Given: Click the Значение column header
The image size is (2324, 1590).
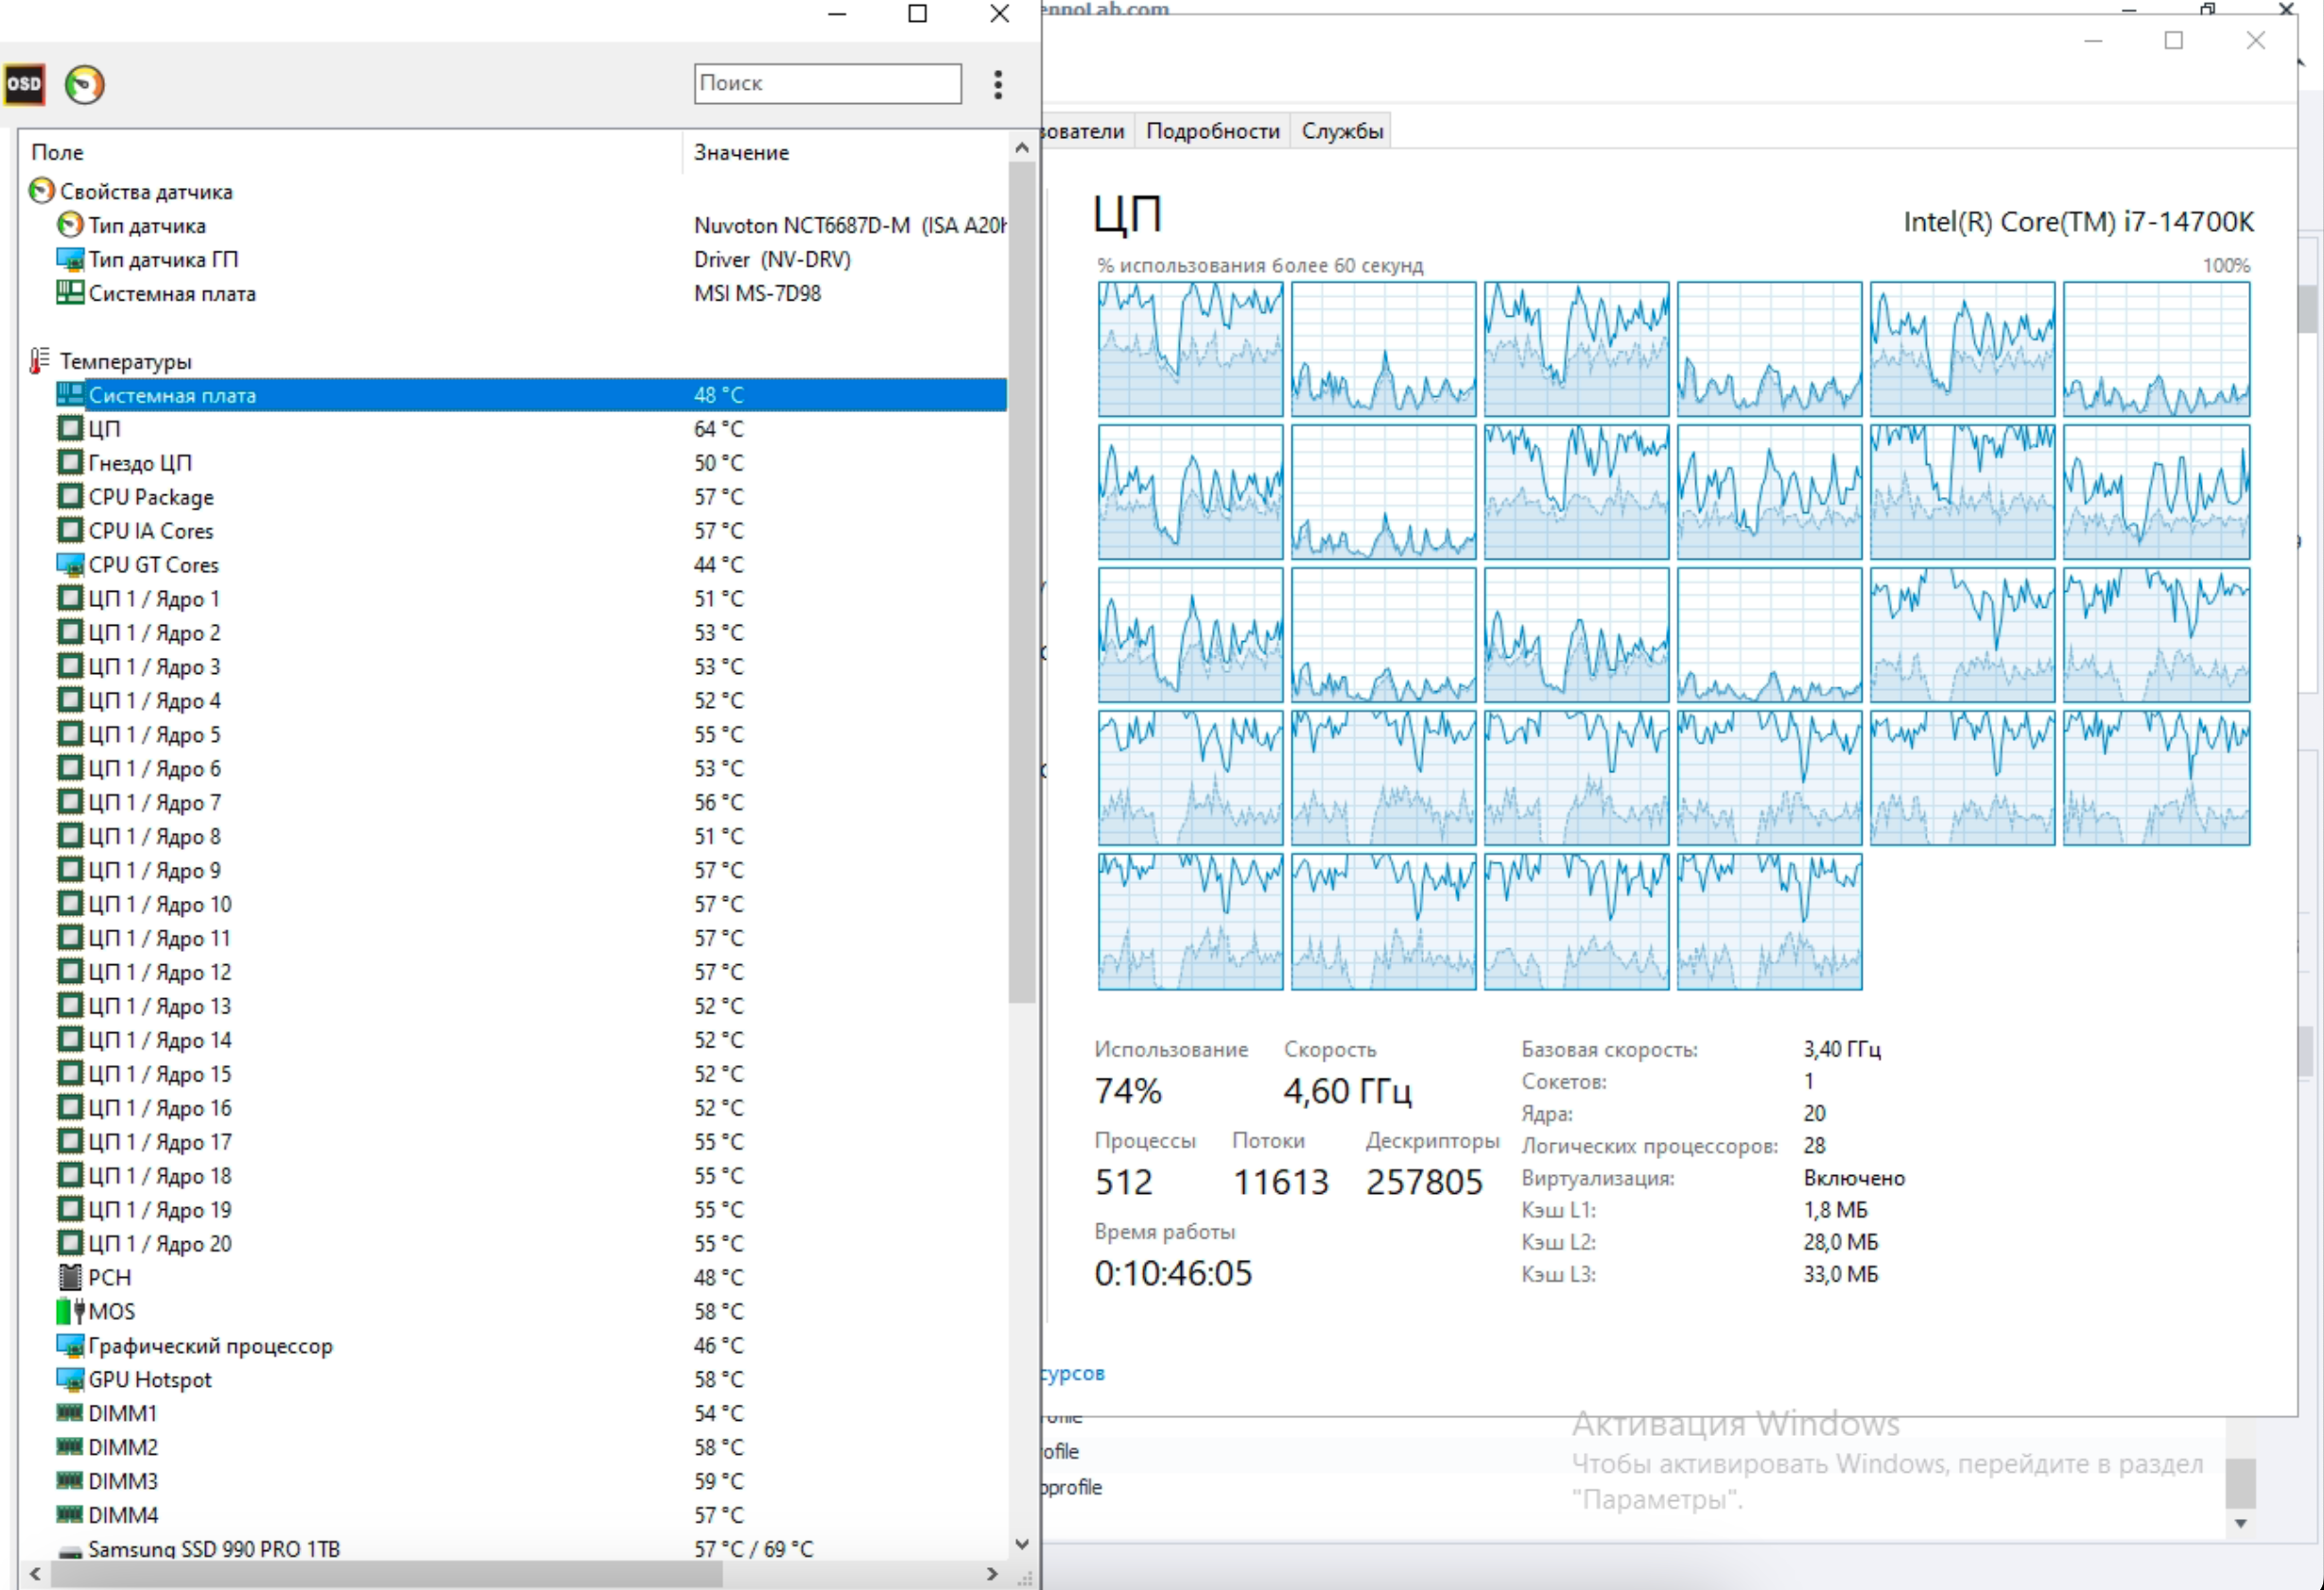Looking at the screenshot, I should 741,152.
